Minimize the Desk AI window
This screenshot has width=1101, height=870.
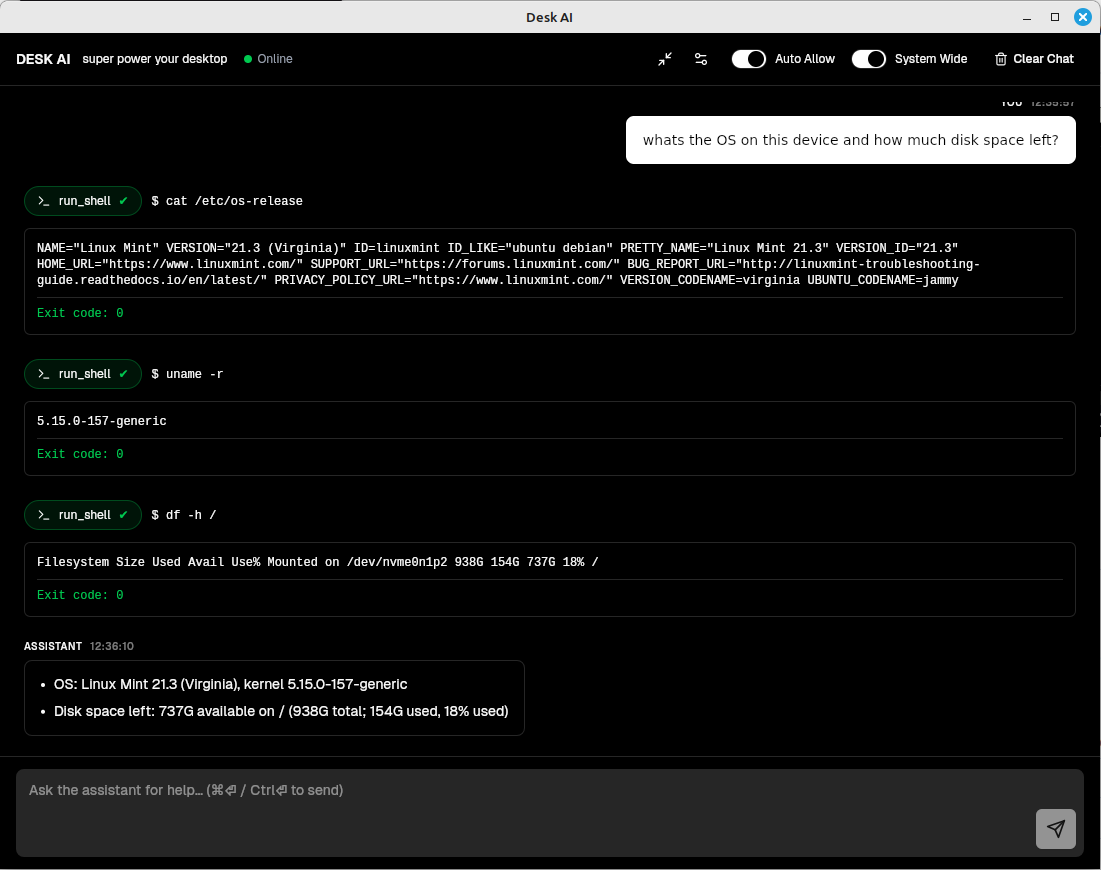click(1027, 18)
